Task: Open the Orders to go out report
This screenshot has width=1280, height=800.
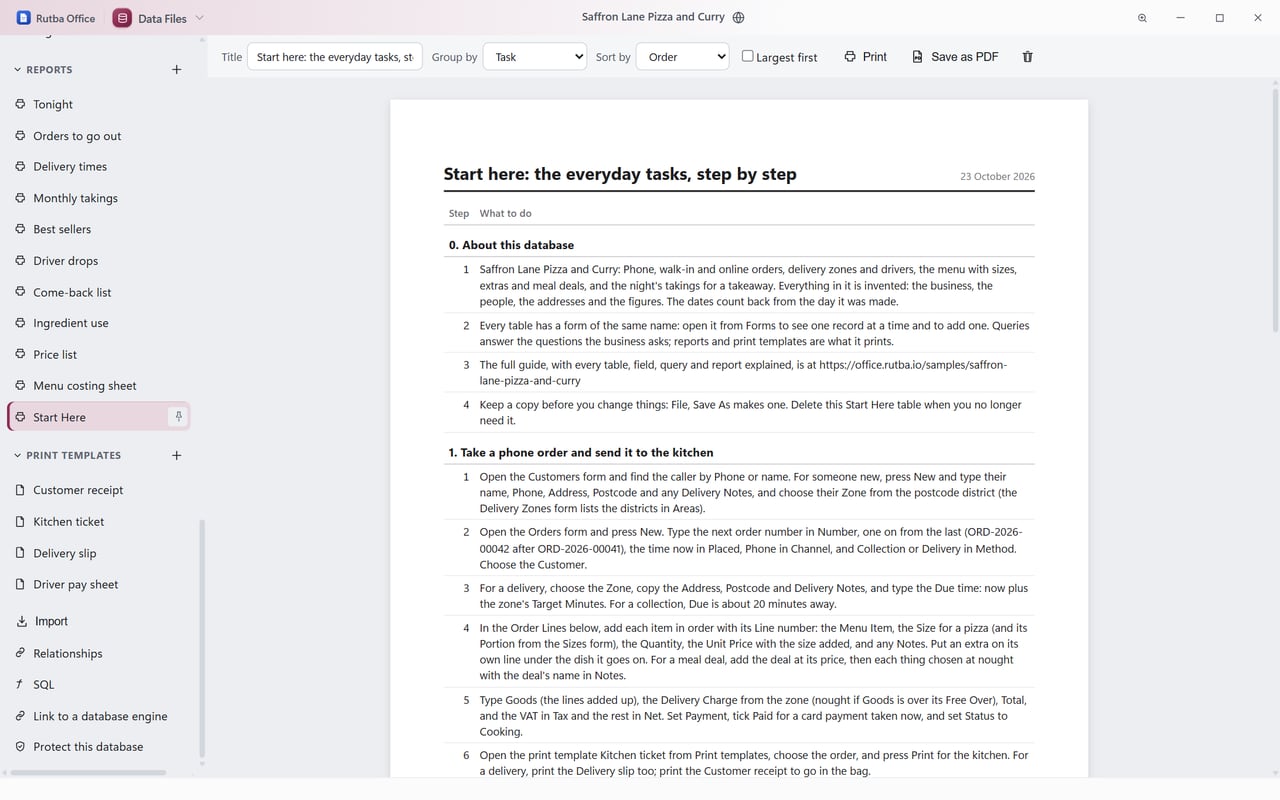Action: [98, 136]
